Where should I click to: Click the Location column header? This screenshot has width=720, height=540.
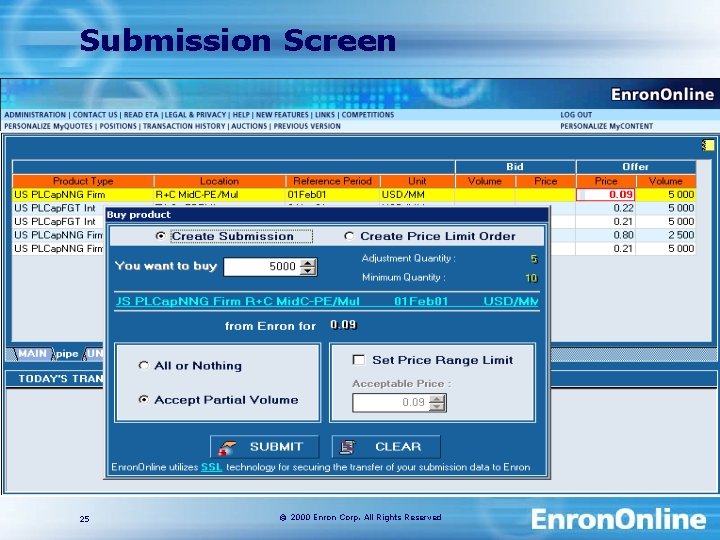(219, 181)
